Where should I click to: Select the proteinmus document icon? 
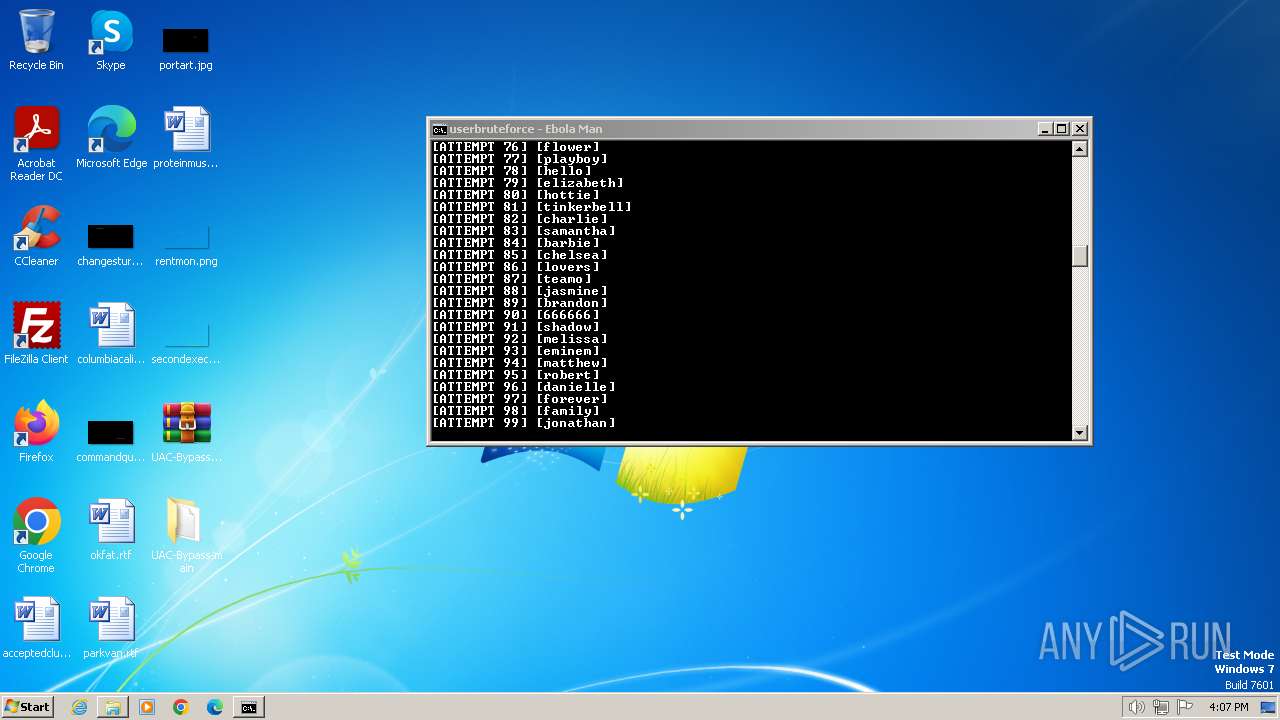tap(186, 138)
